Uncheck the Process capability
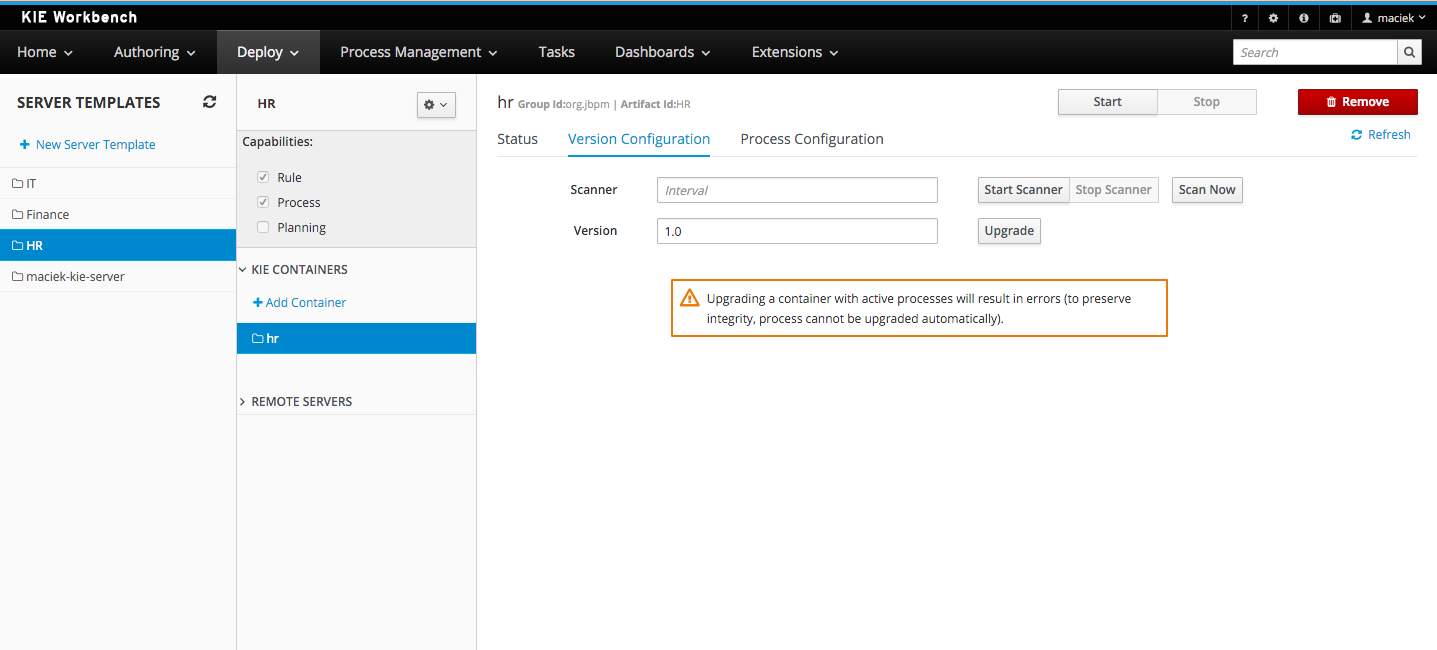This screenshot has height=650, width=1437. pos(264,202)
